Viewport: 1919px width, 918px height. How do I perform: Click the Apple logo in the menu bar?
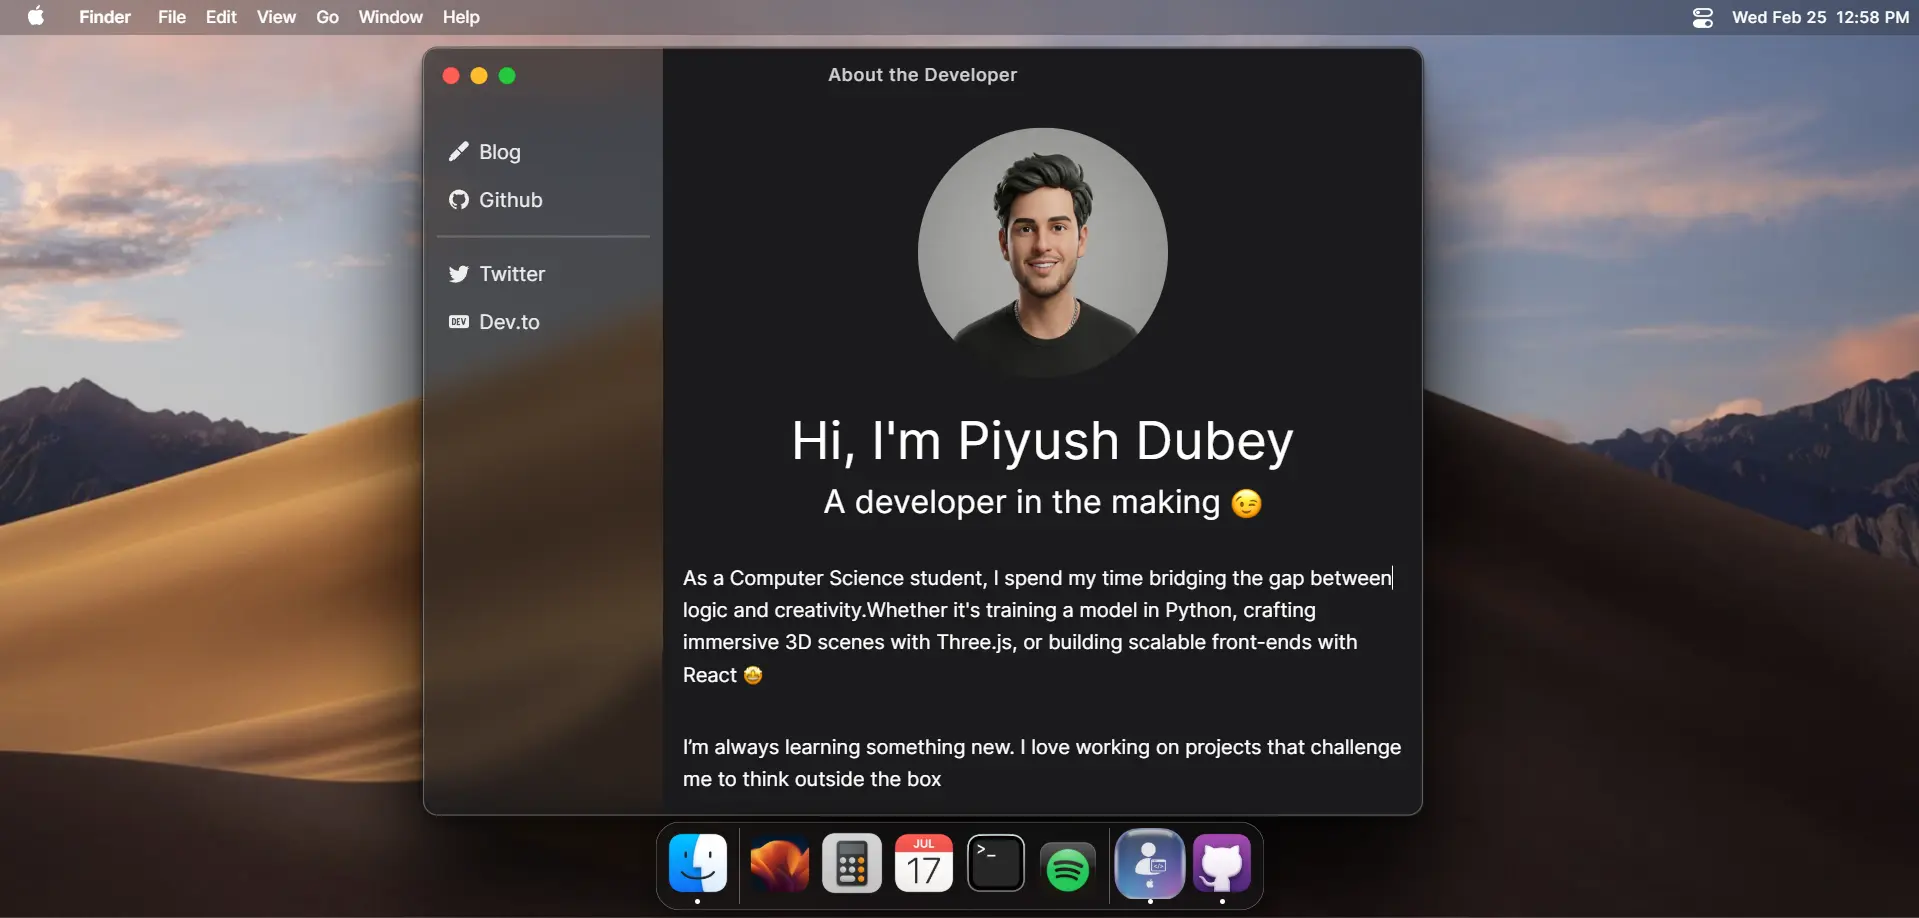(x=36, y=17)
